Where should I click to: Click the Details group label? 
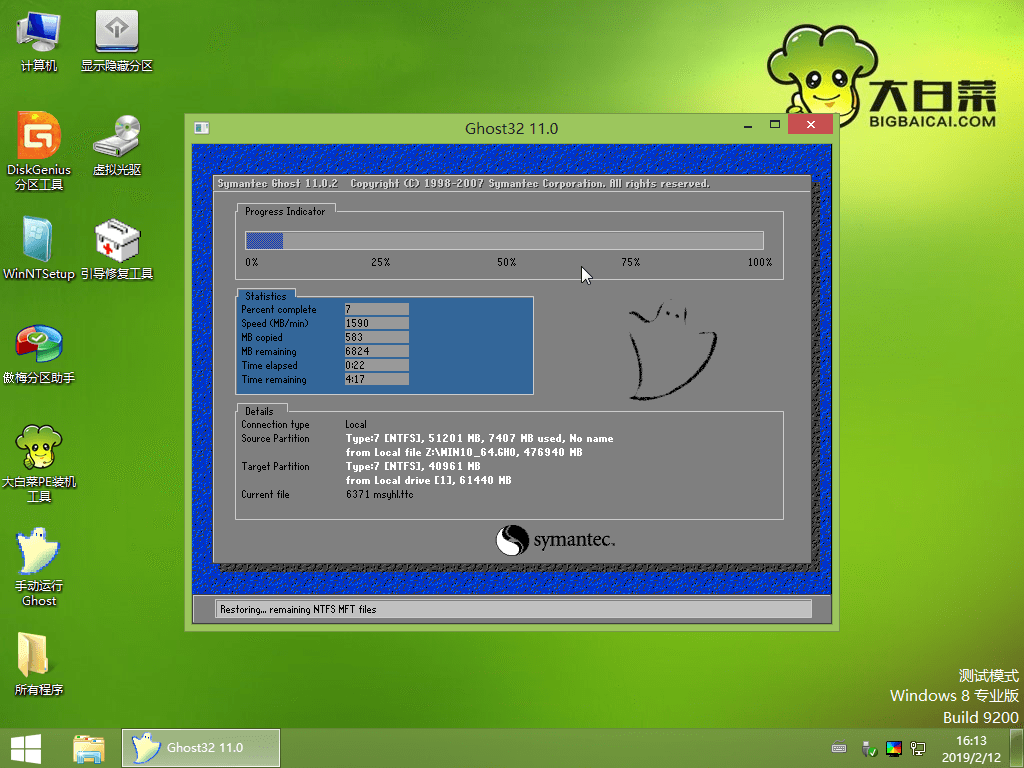[259, 411]
